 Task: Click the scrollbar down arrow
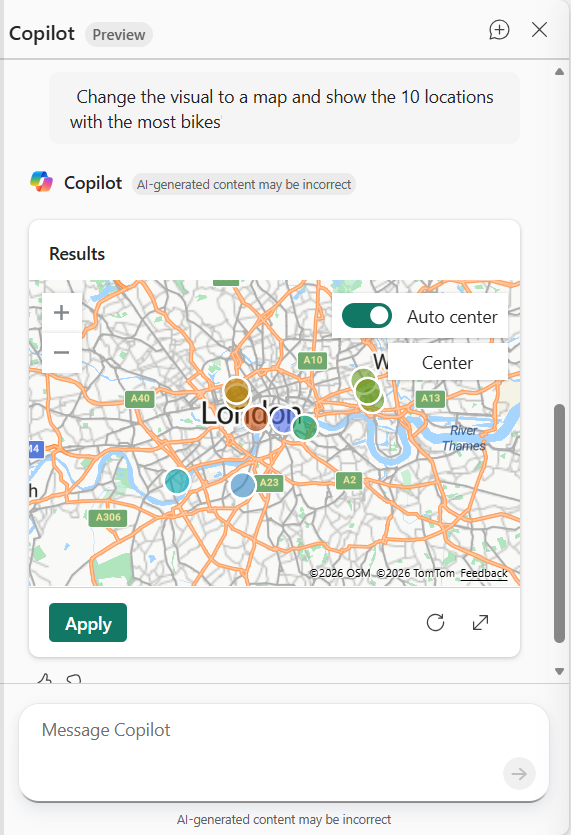point(559,672)
